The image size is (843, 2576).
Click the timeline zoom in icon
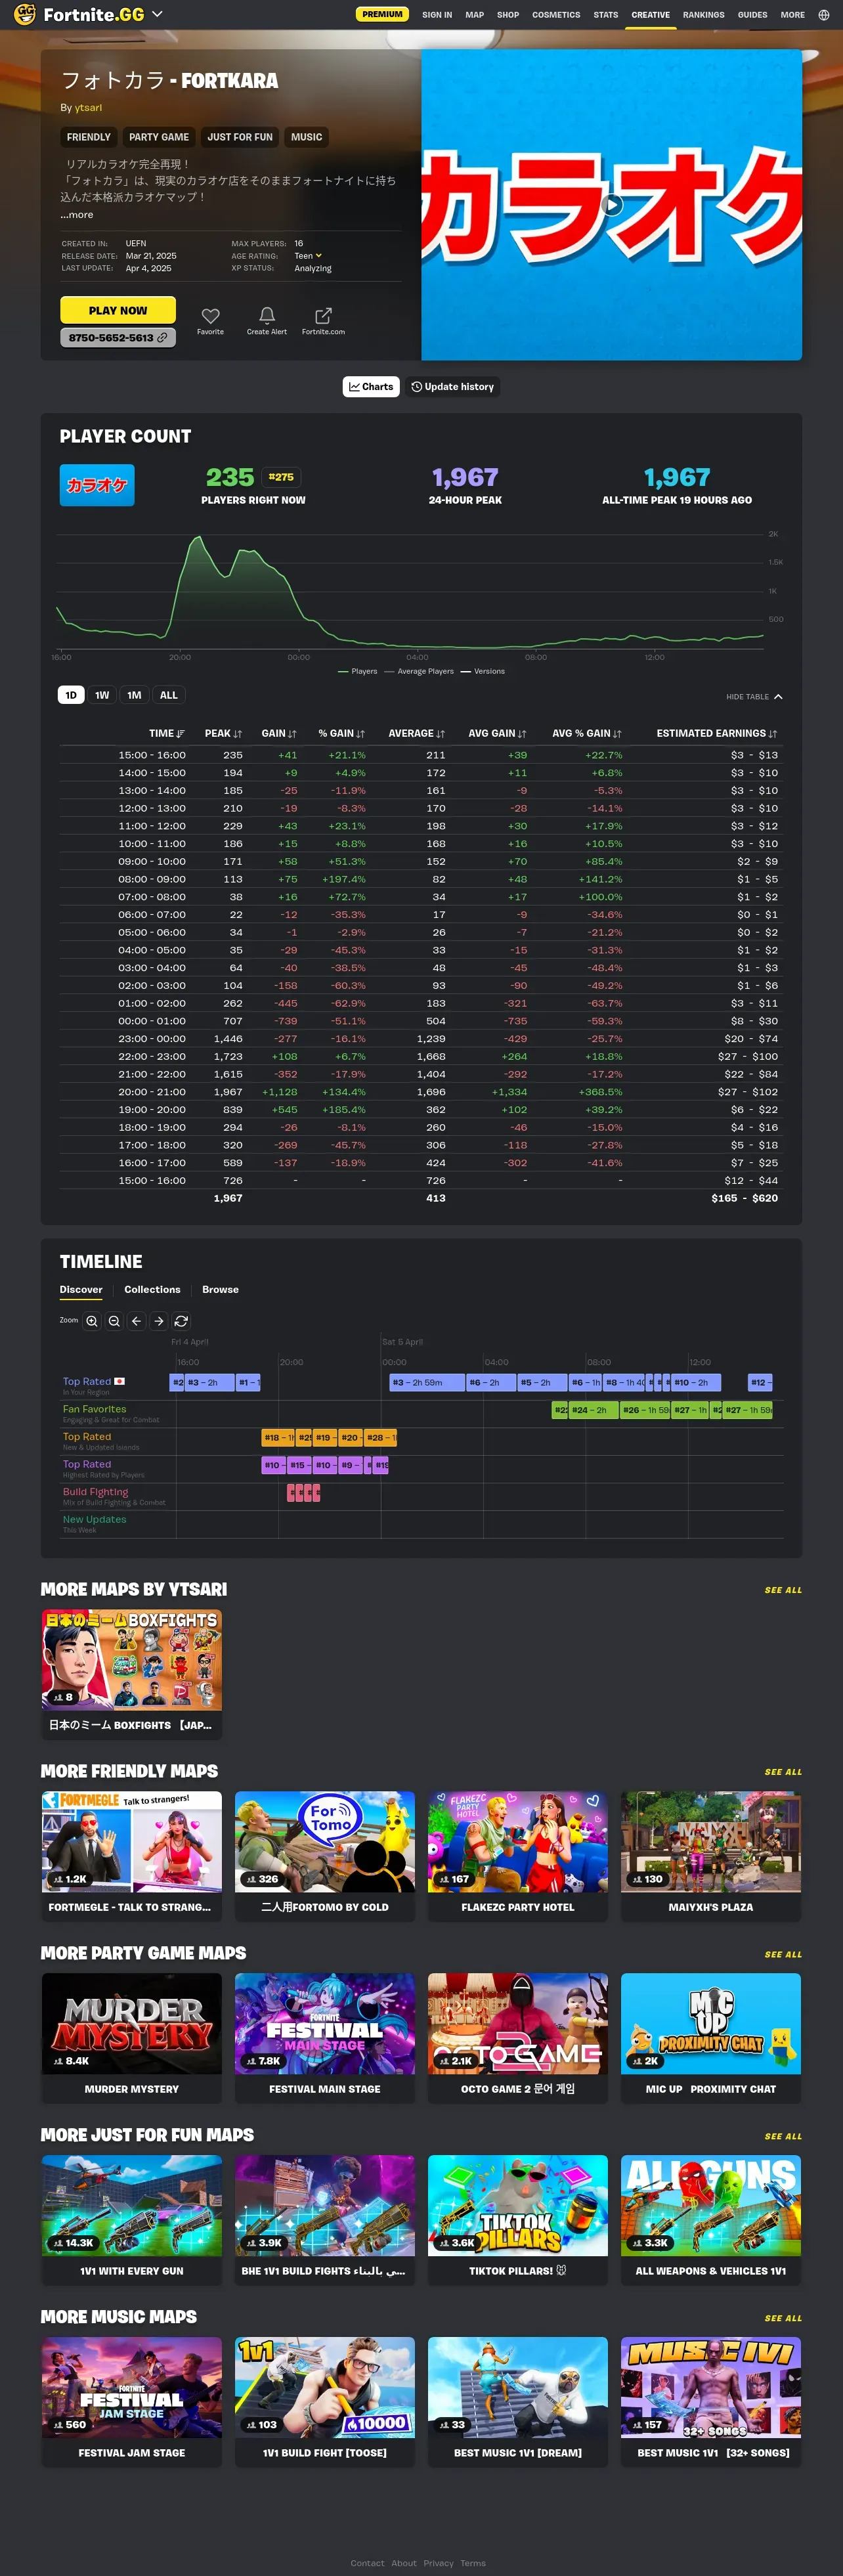coord(92,1321)
